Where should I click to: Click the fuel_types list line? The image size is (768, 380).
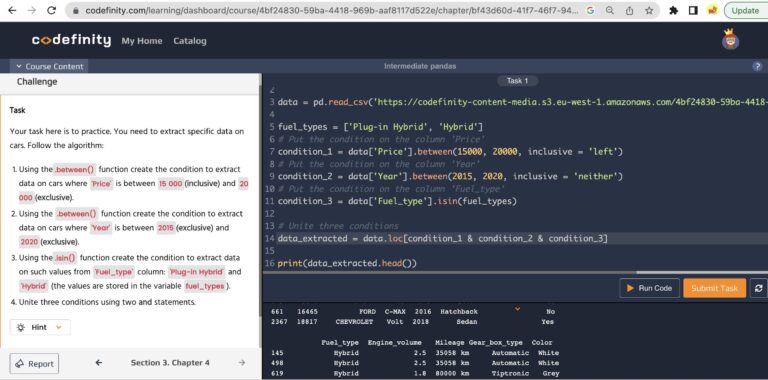[x=381, y=127]
